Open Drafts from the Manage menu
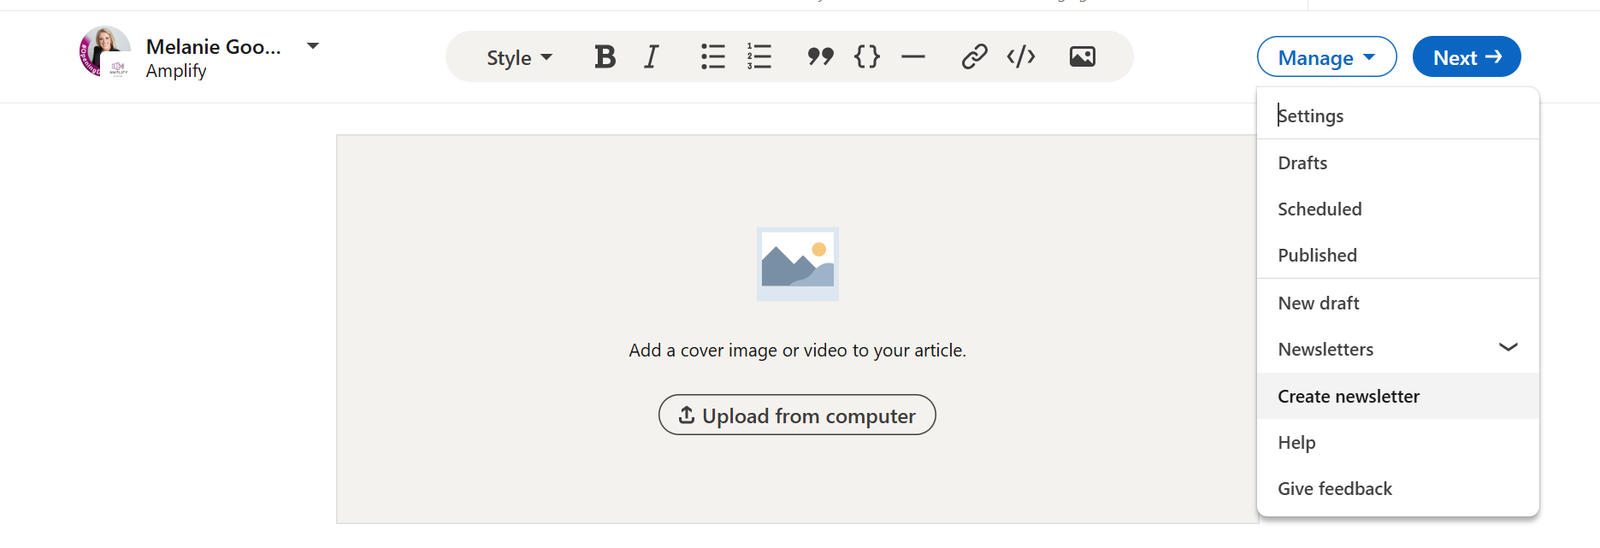This screenshot has height=548, width=1600. pyautogui.click(x=1302, y=163)
